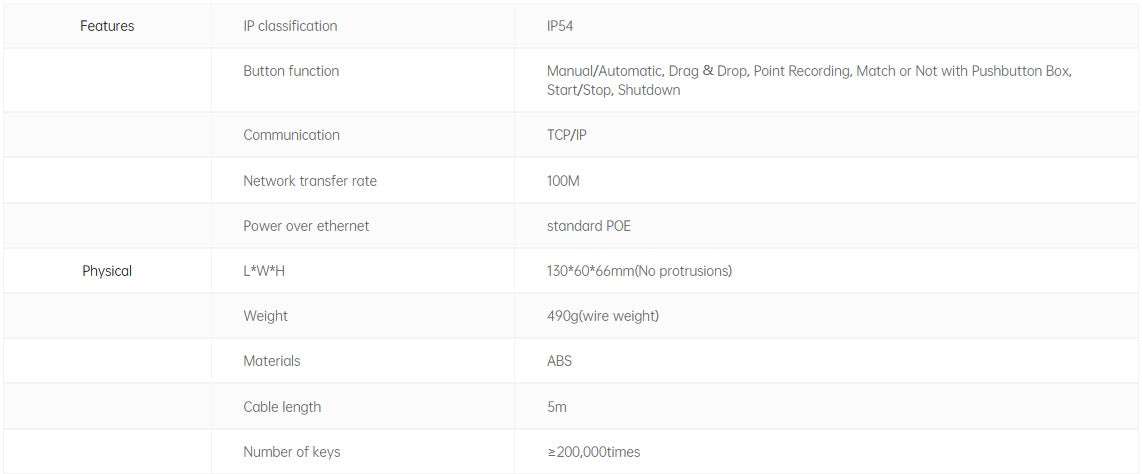Click the standard POE value

click(x=588, y=226)
